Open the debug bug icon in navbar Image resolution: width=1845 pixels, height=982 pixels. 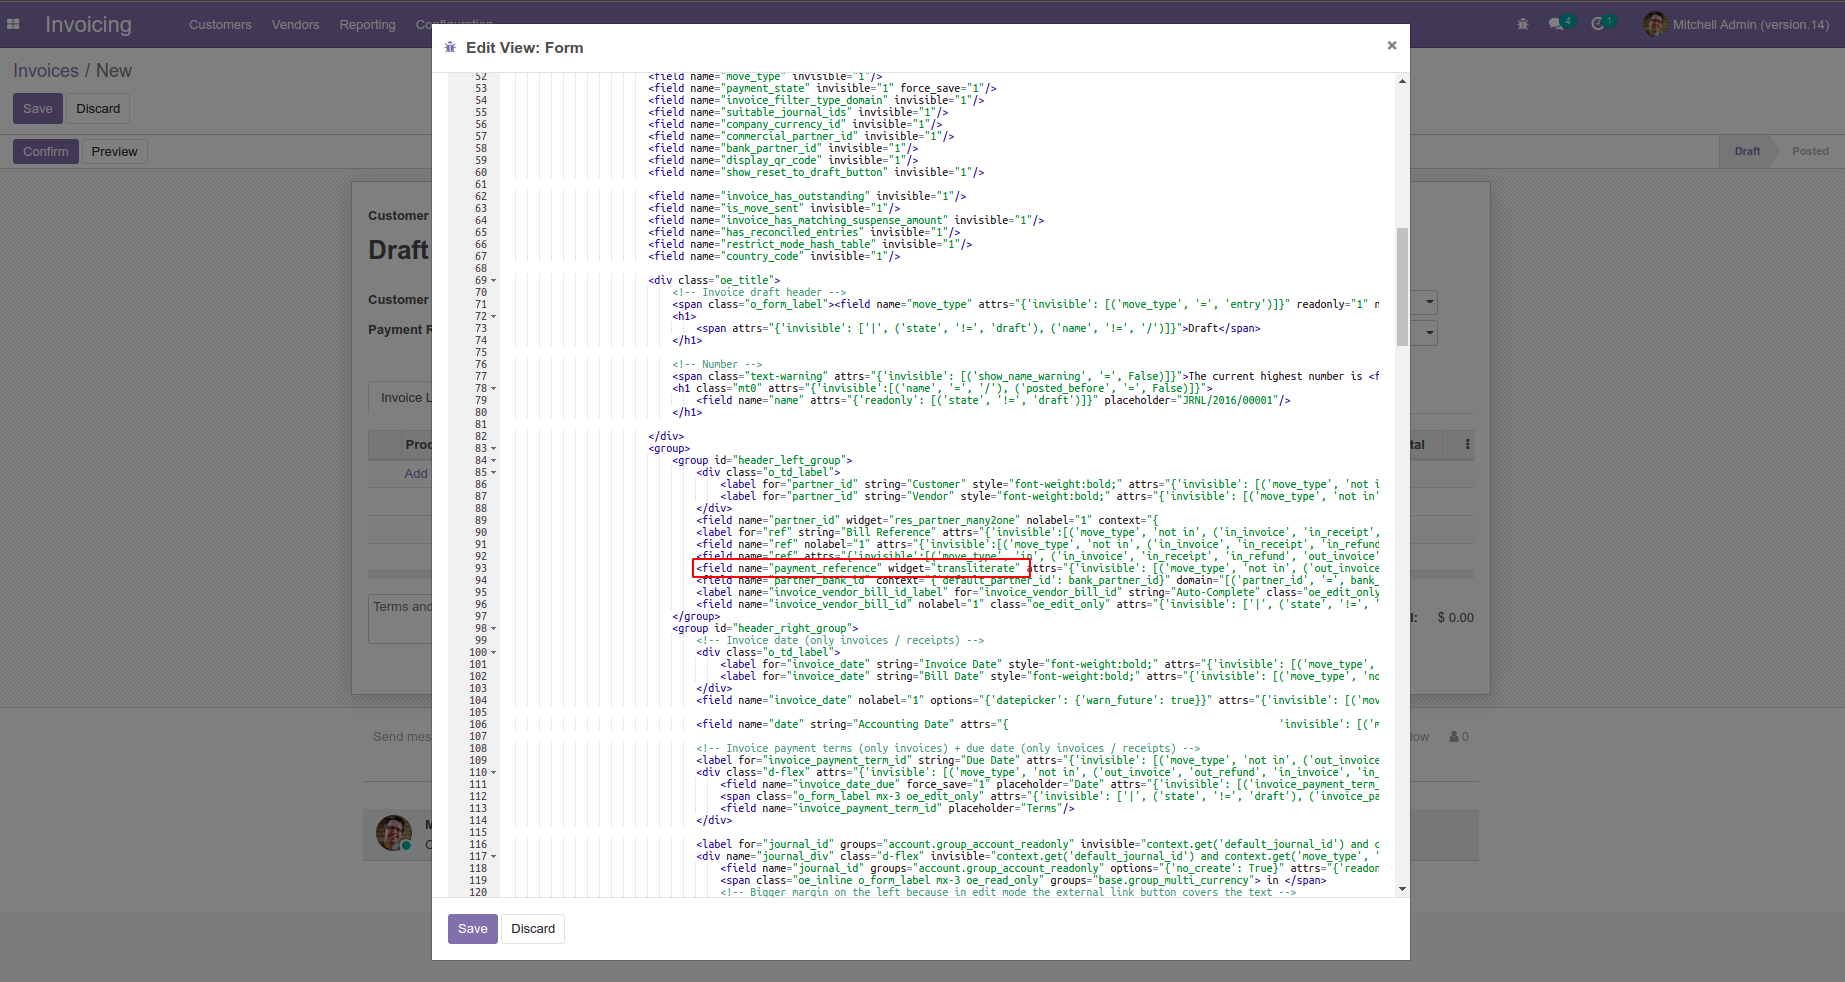coord(1522,24)
